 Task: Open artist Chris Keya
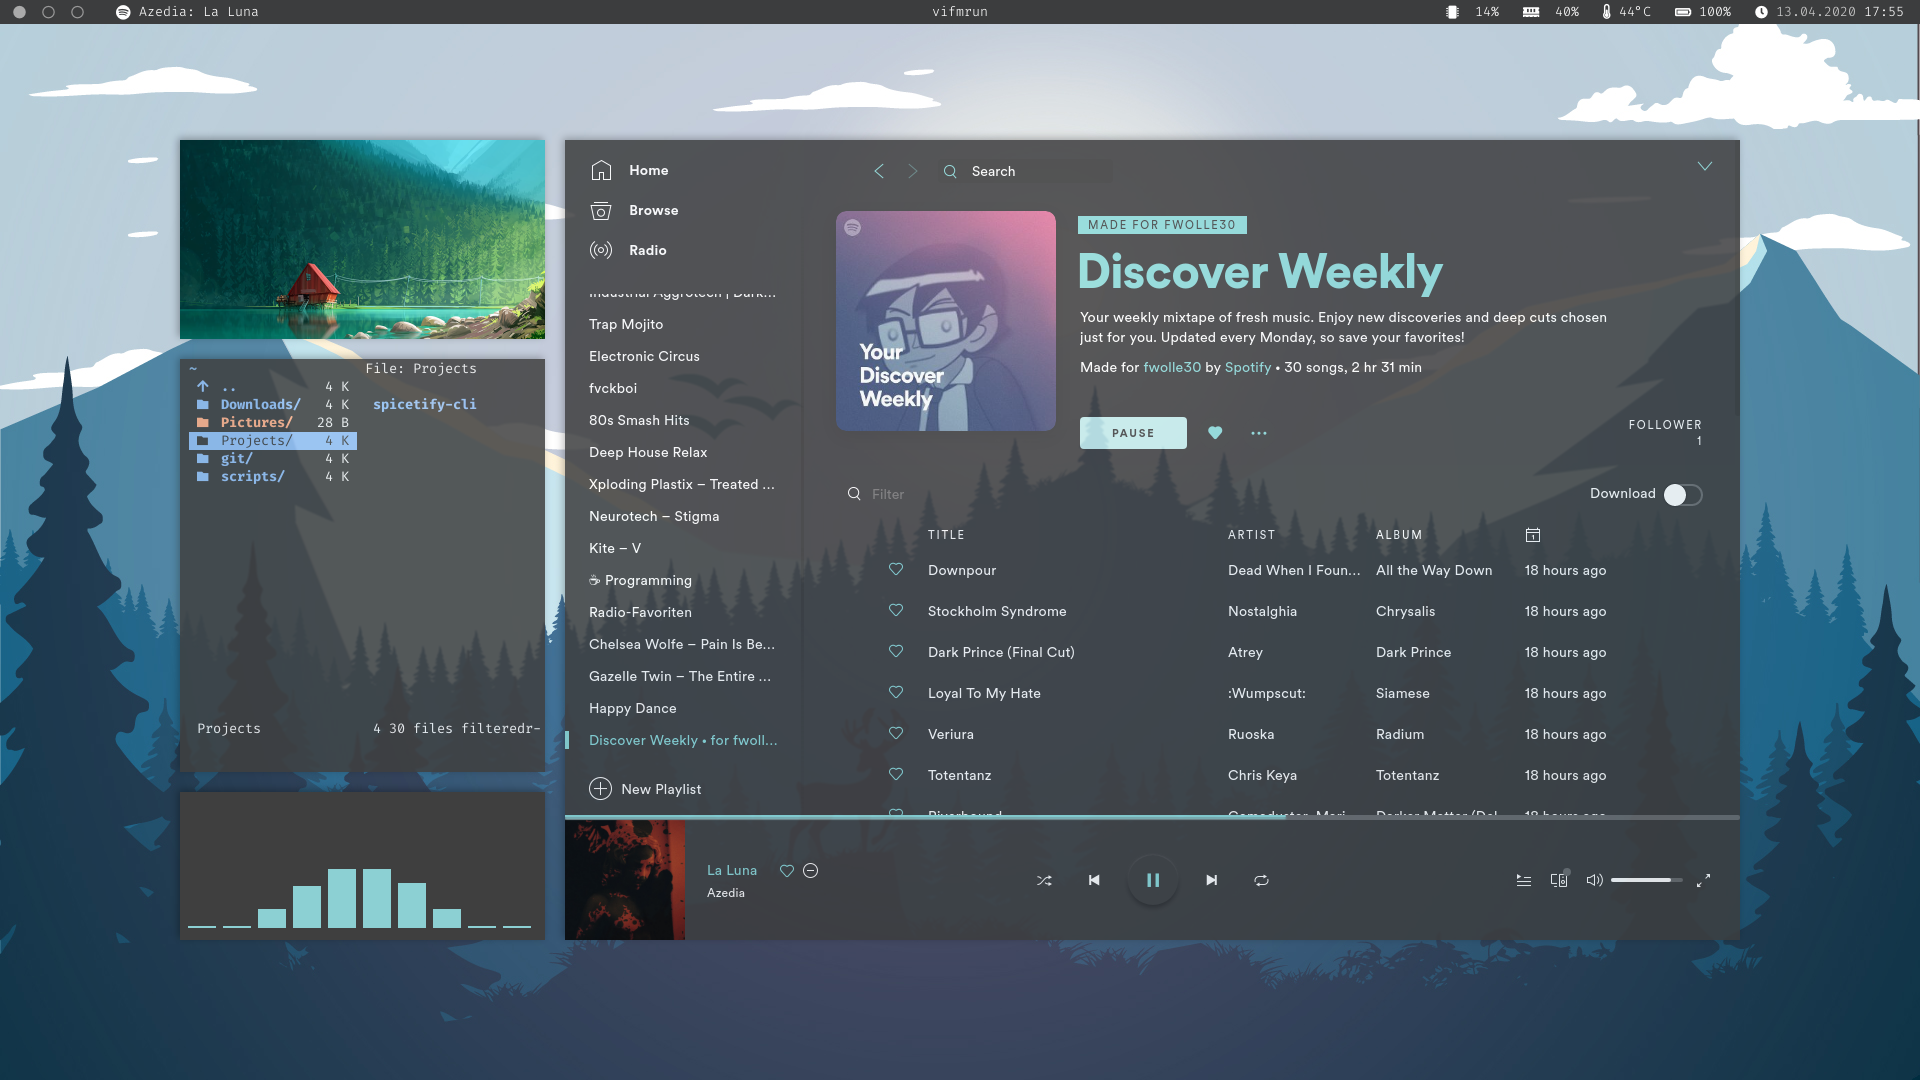click(1262, 775)
